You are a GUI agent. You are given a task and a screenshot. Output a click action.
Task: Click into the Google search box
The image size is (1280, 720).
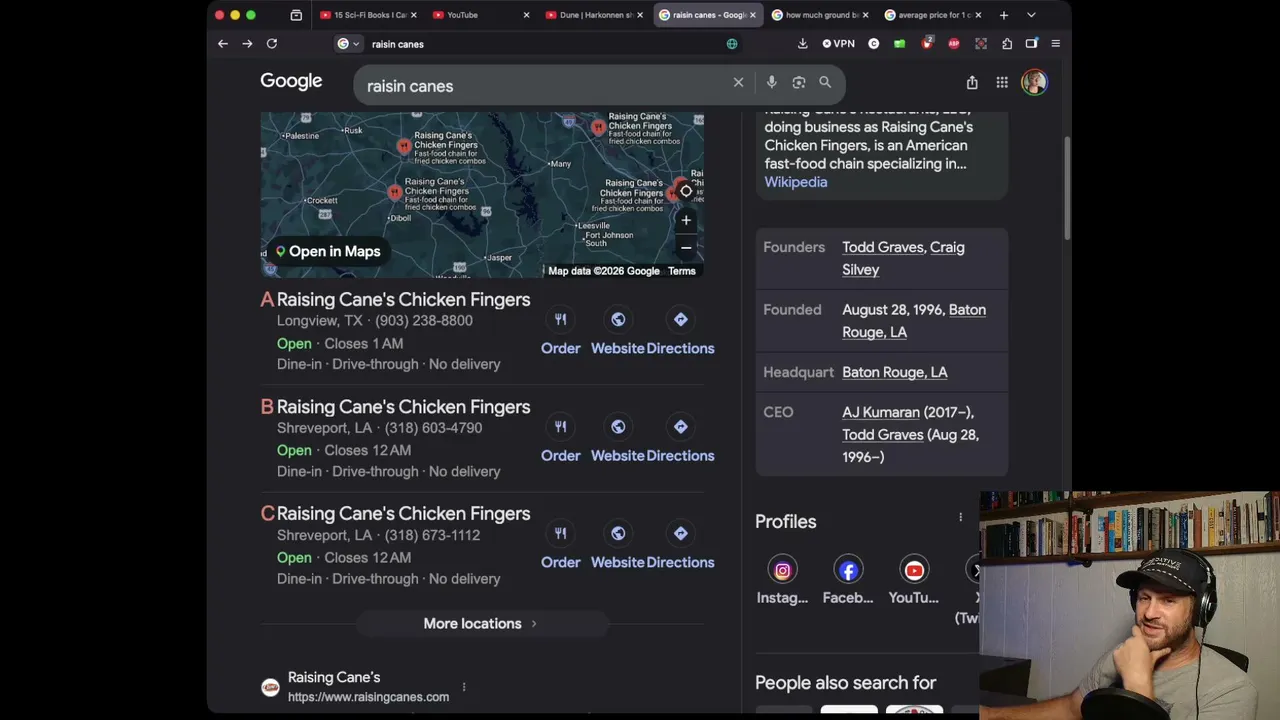pos(545,86)
